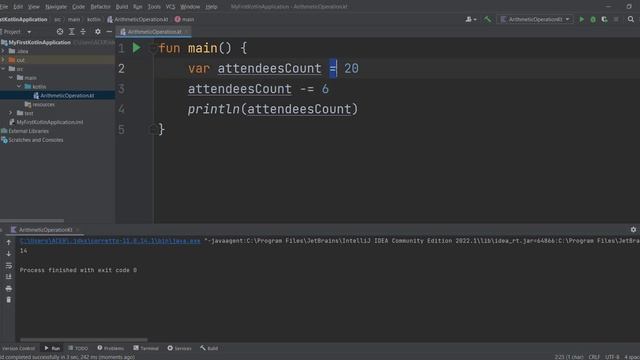Viewport: 640px width, 360px height.
Task: Hide the Project tool window
Action: [109, 31]
